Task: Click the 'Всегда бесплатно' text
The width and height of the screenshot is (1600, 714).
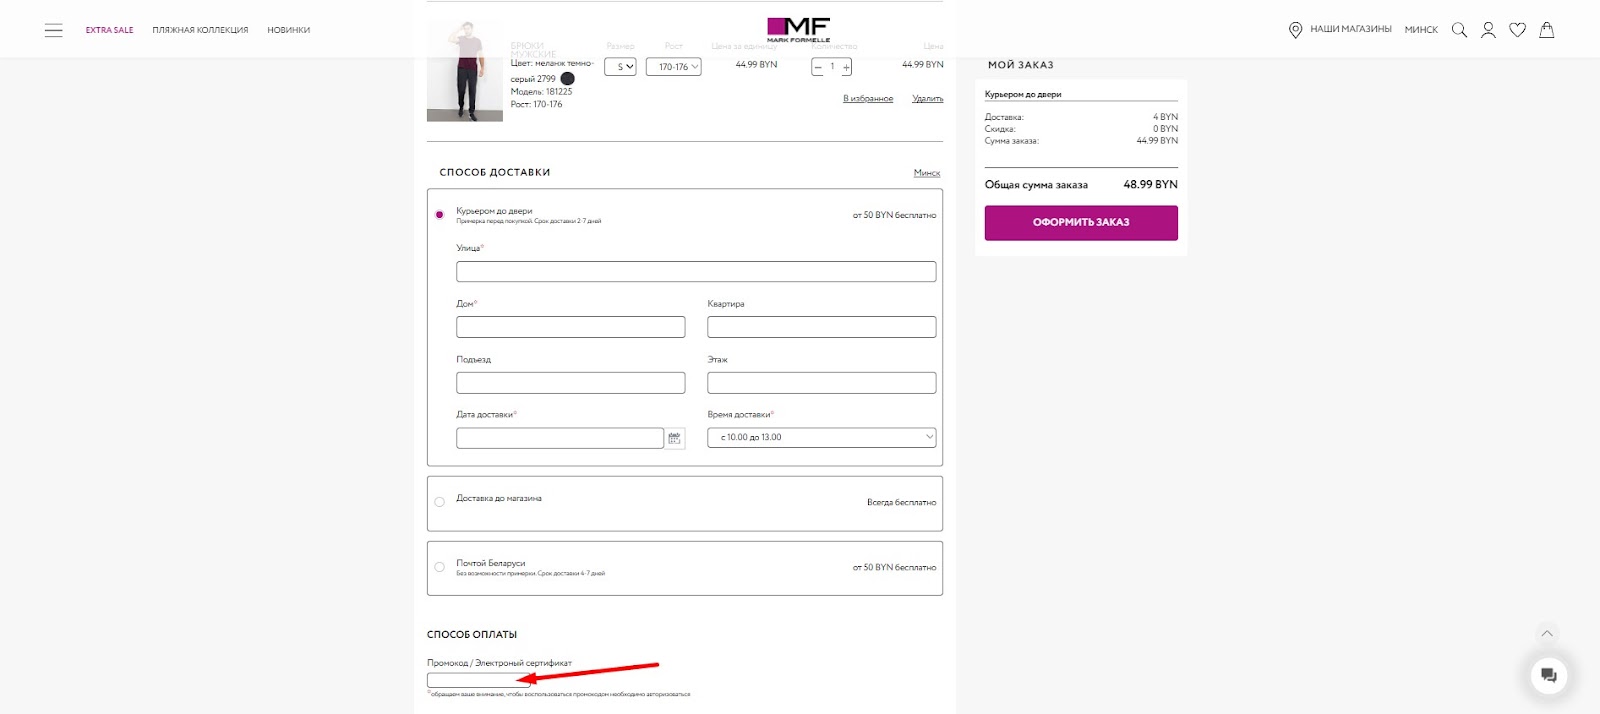Action: 901,502
